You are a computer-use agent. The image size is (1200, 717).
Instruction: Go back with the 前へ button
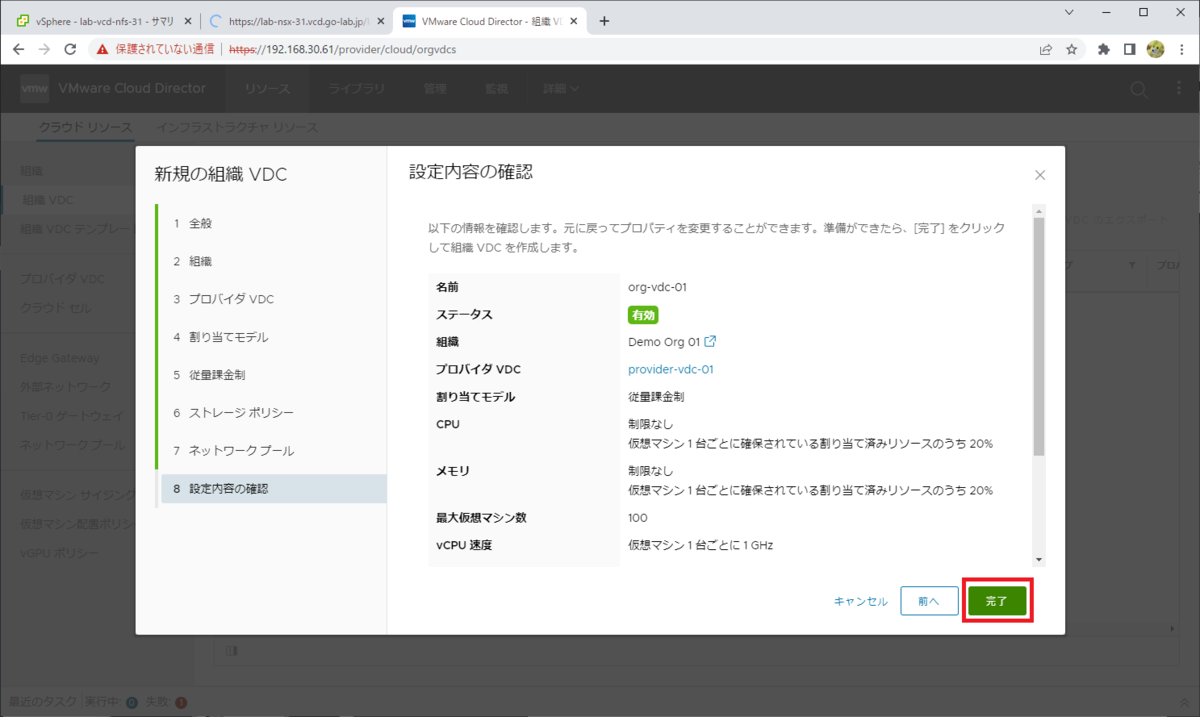[928, 601]
